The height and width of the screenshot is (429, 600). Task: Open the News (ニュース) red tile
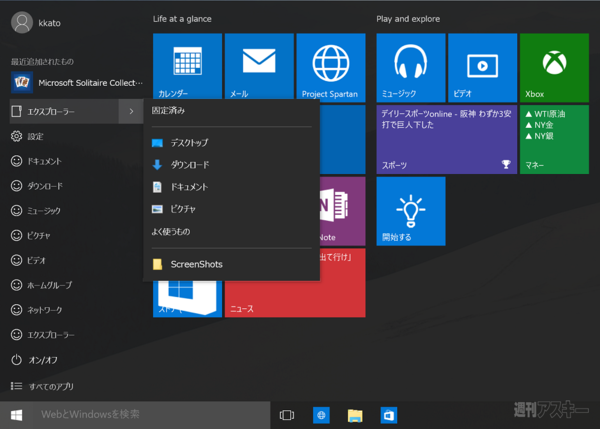point(295,299)
